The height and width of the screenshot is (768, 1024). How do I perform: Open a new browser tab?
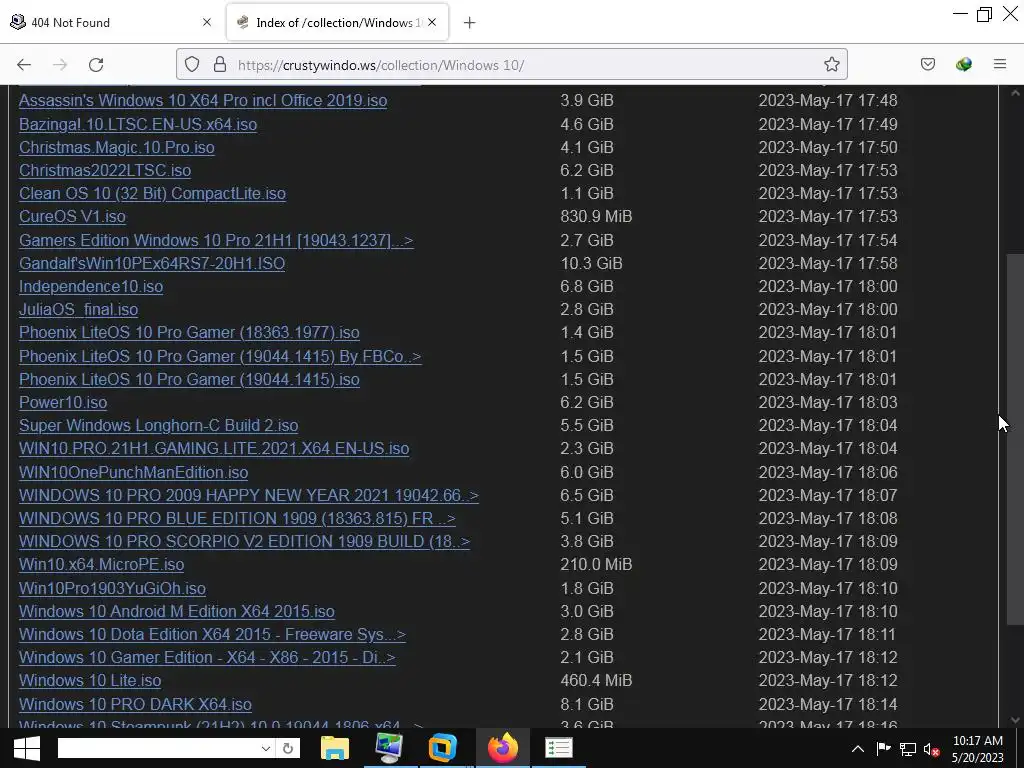[x=469, y=23]
